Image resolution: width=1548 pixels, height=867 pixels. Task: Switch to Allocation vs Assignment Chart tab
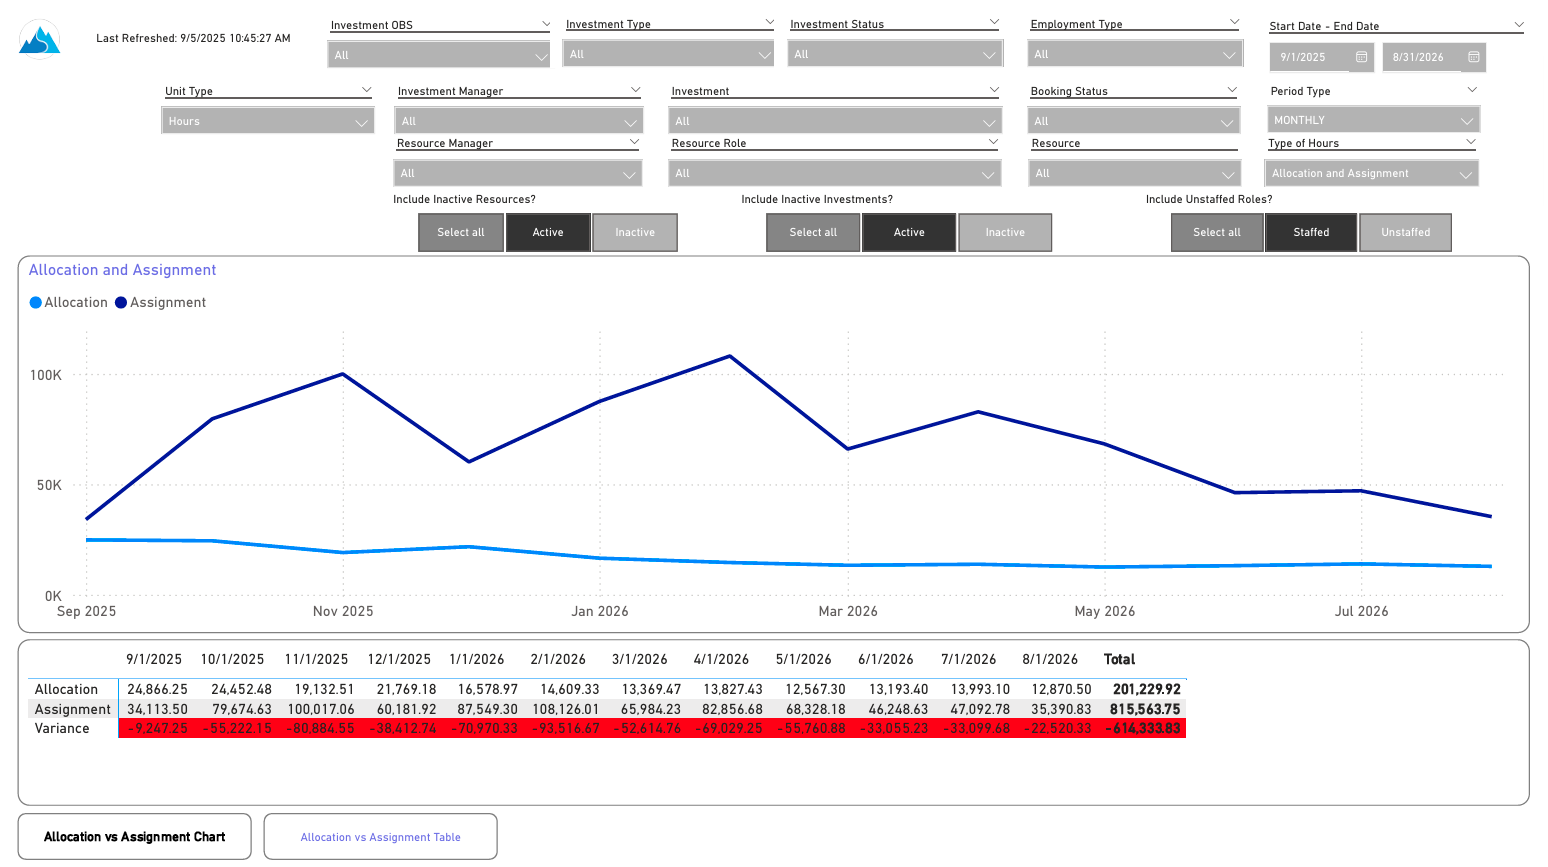coord(135,837)
